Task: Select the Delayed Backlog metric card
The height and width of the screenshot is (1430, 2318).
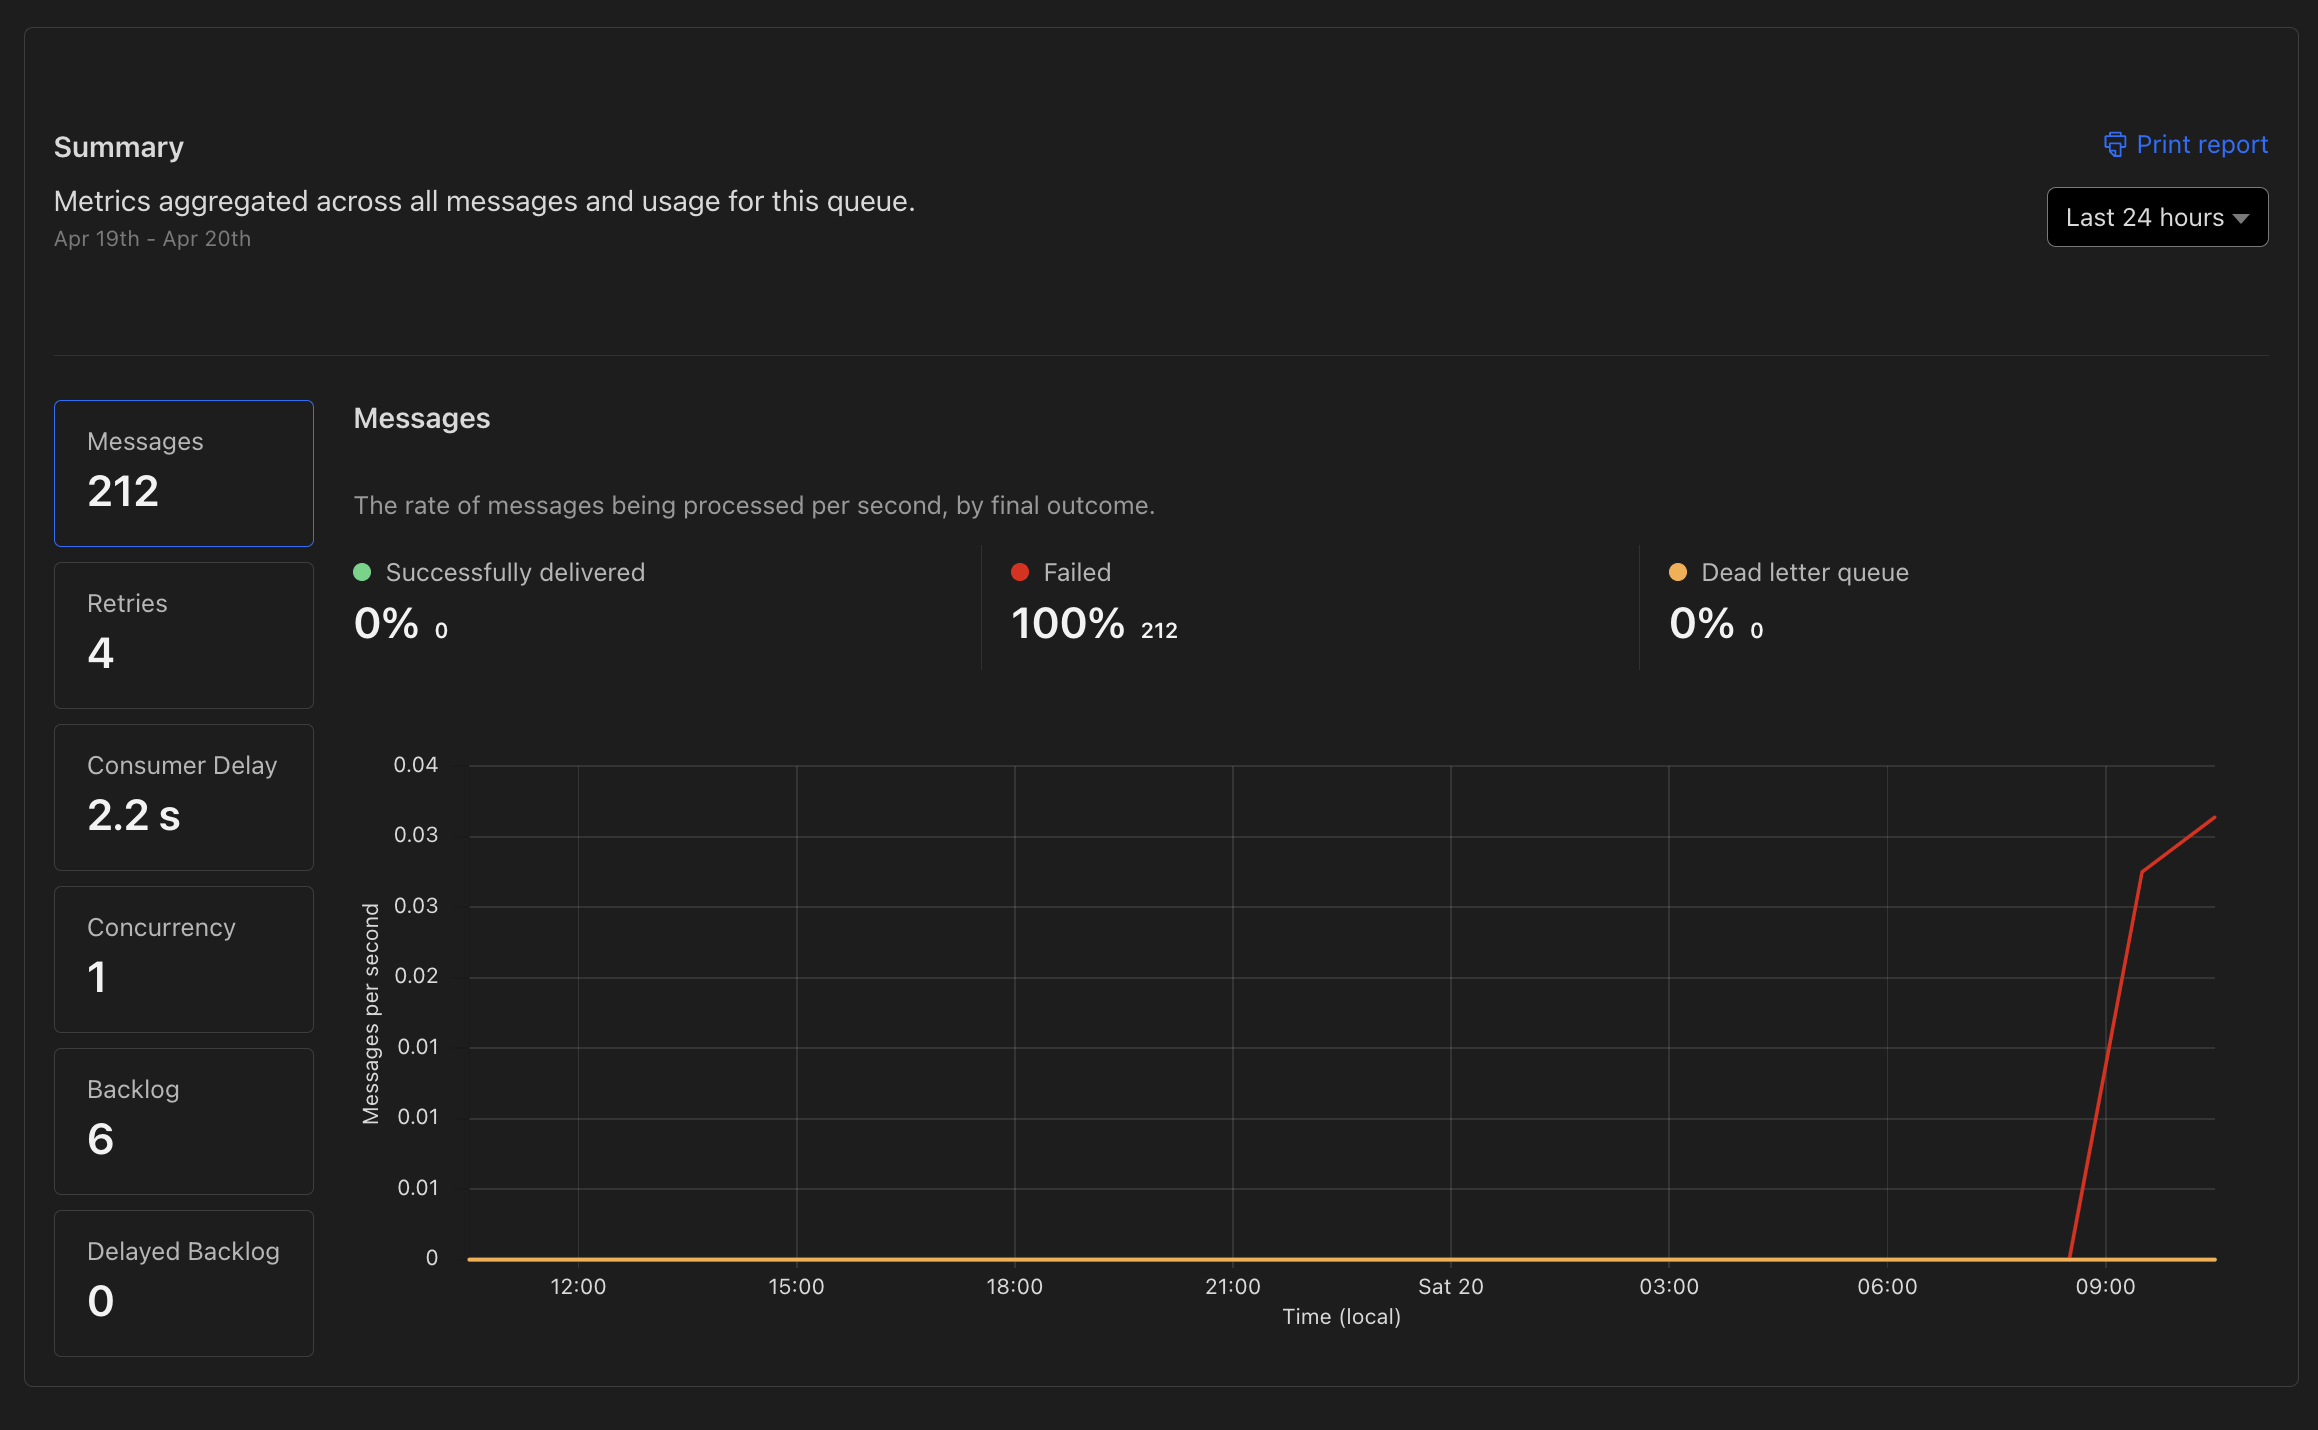Action: click(x=183, y=1283)
